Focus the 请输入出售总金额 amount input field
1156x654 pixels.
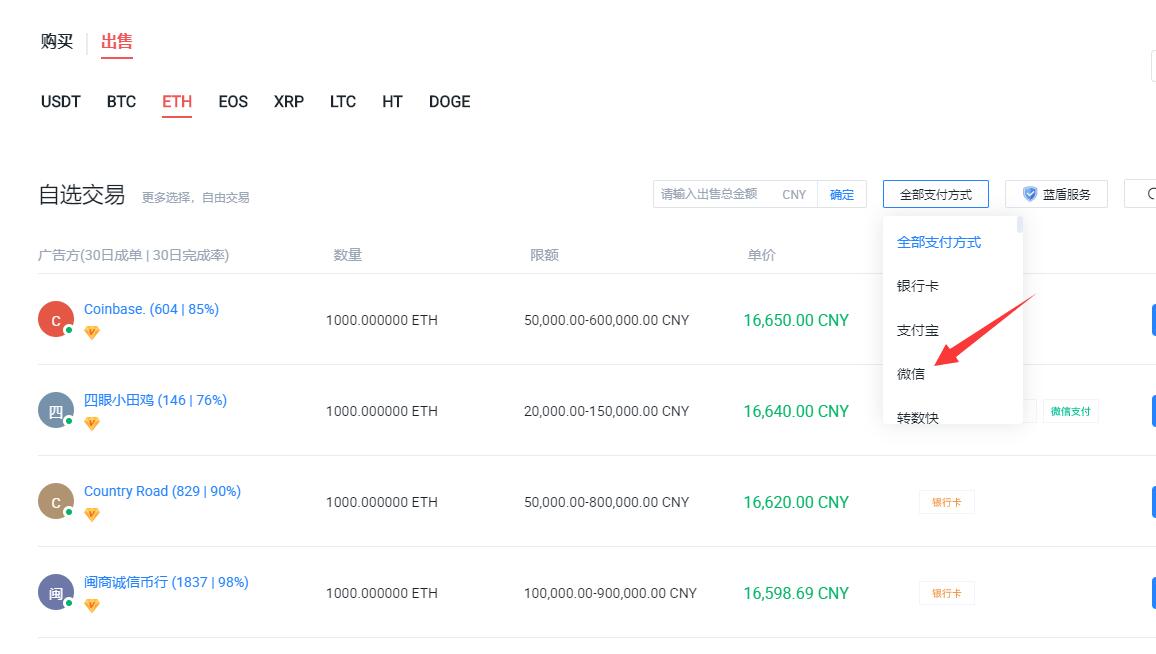click(x=710, y=194)
